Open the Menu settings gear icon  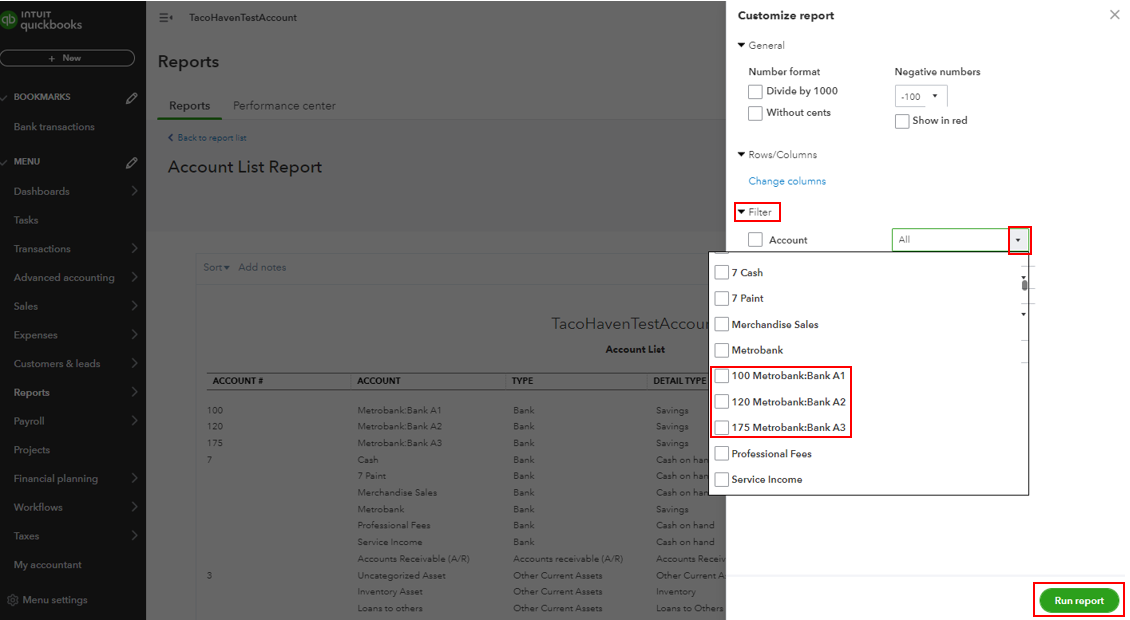12,600
